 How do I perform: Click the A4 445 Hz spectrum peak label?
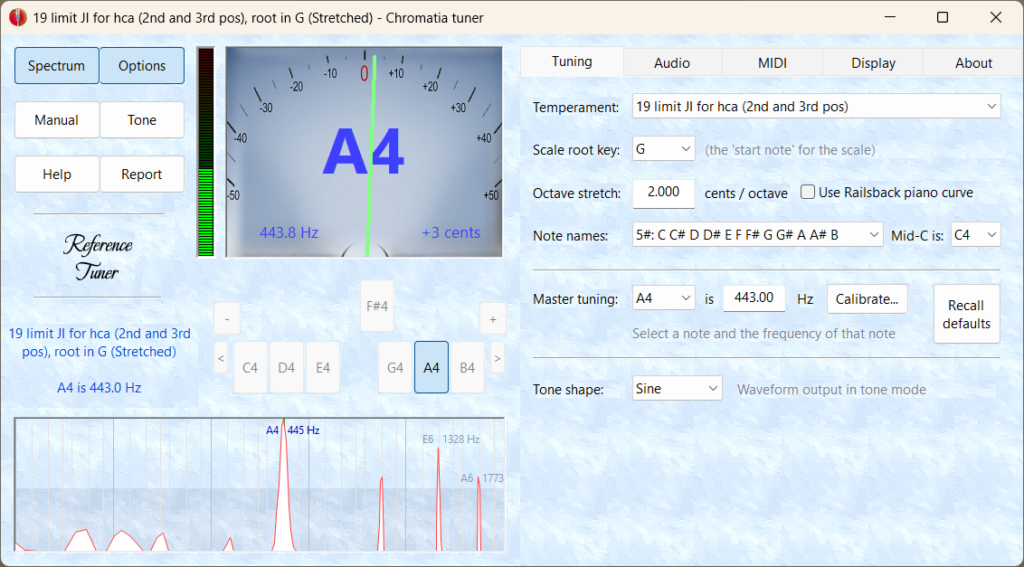pos(293,430)
